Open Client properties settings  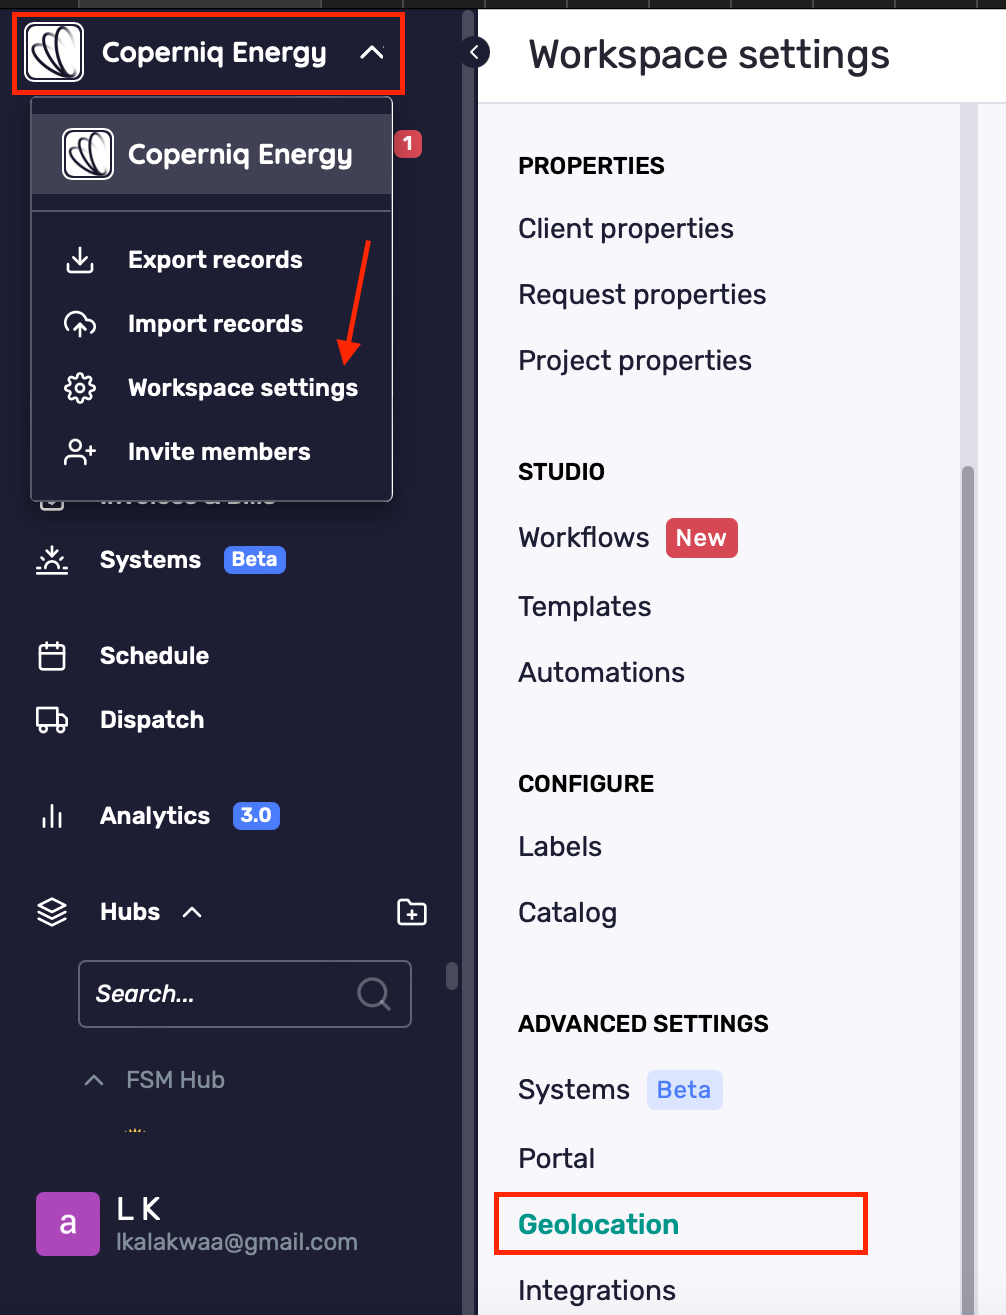click(626, 229)
